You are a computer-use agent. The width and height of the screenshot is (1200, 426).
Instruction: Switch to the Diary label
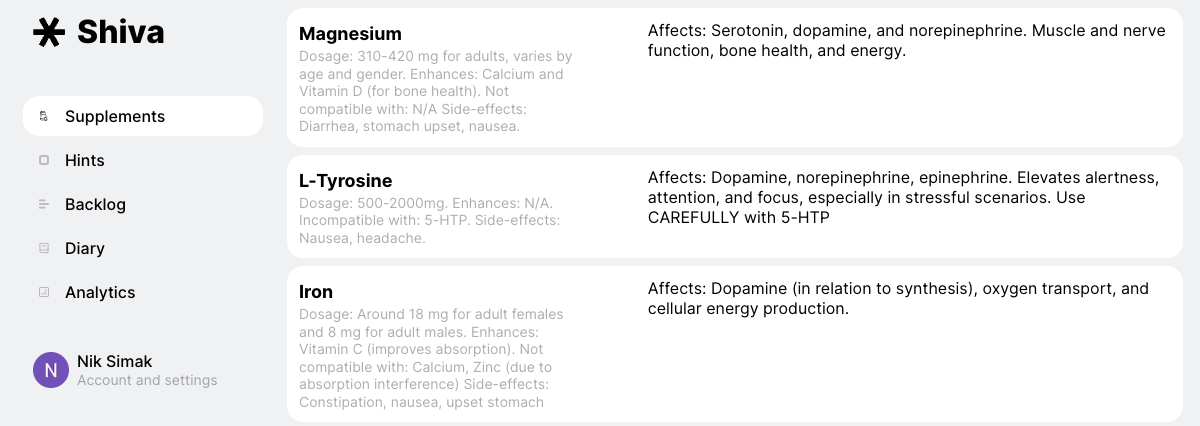85,249
